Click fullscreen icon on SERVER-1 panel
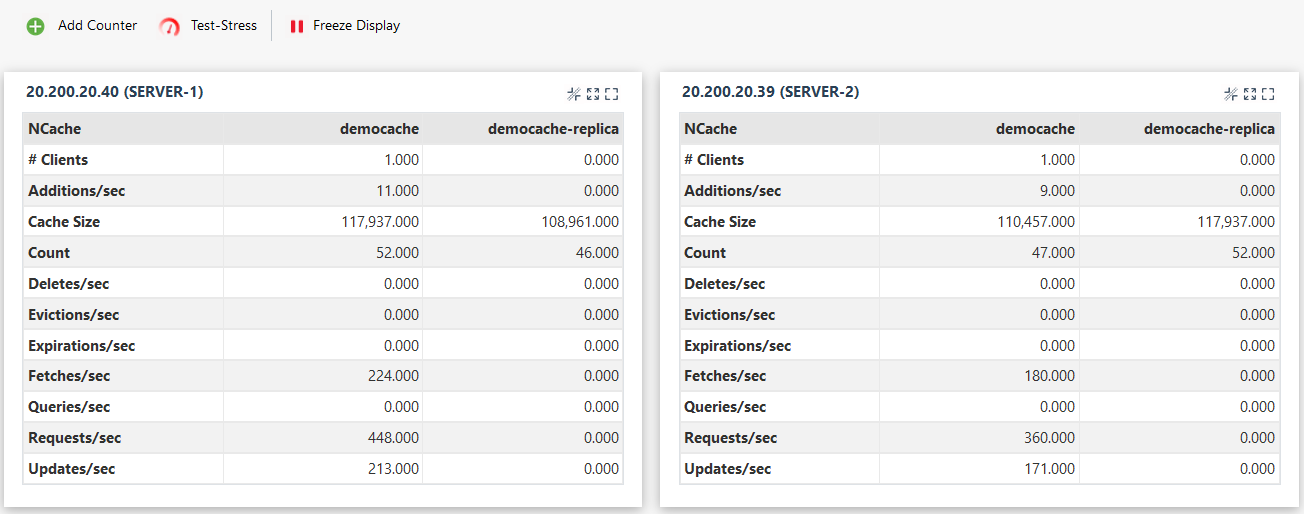 [612, 94]
